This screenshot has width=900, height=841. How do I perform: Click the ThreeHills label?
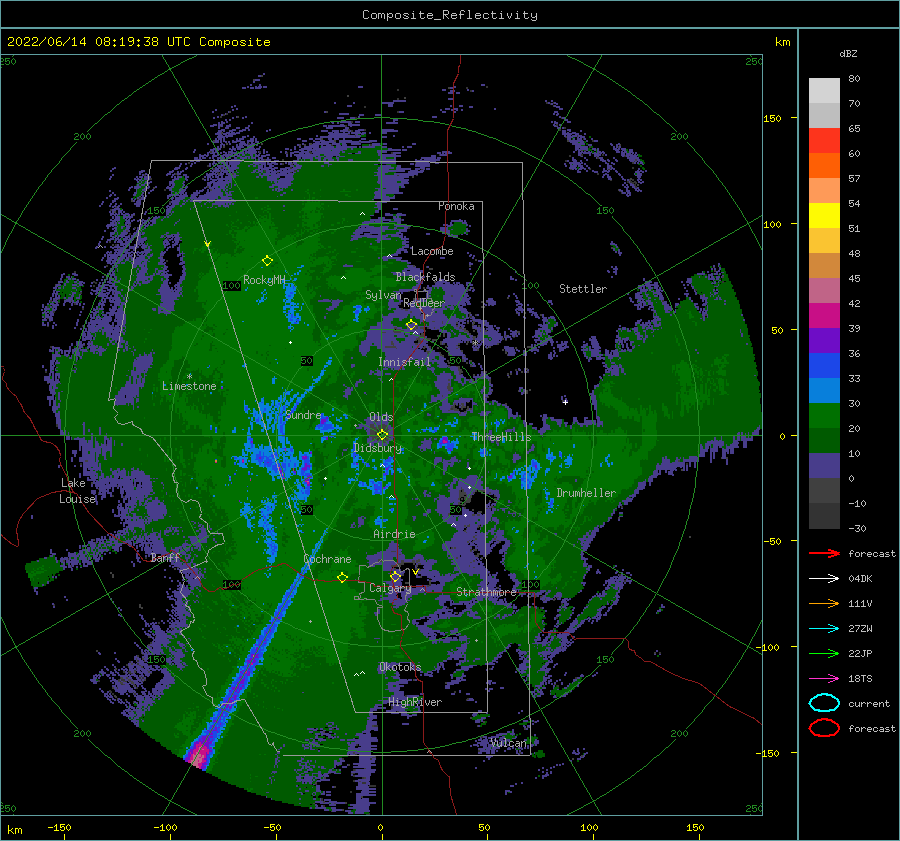click(501, 437)
